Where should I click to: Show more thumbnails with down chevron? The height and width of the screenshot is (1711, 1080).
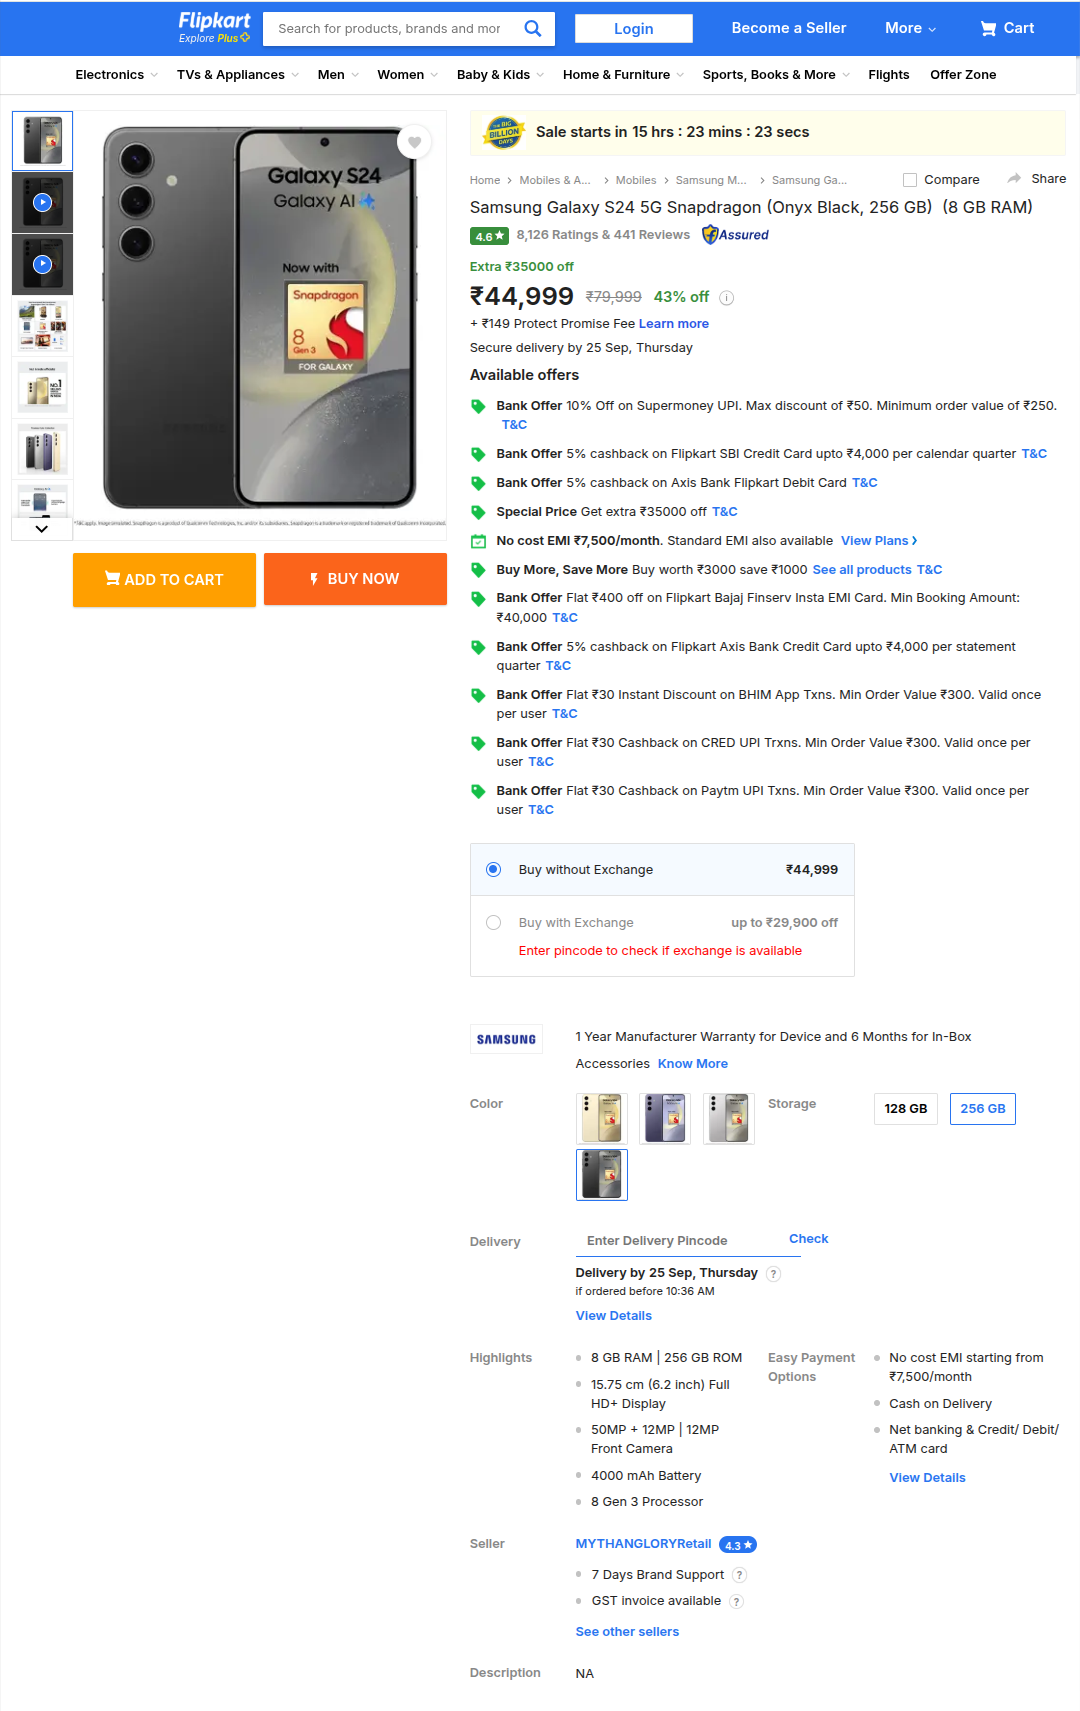tap(42, 529)
